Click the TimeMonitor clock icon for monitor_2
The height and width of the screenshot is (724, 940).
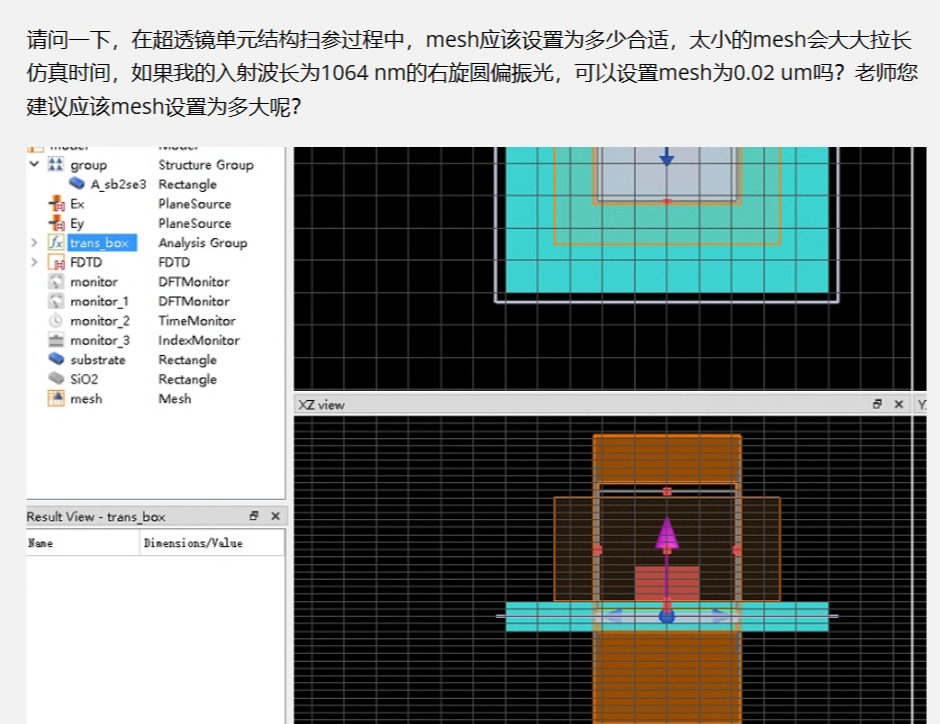57,320
